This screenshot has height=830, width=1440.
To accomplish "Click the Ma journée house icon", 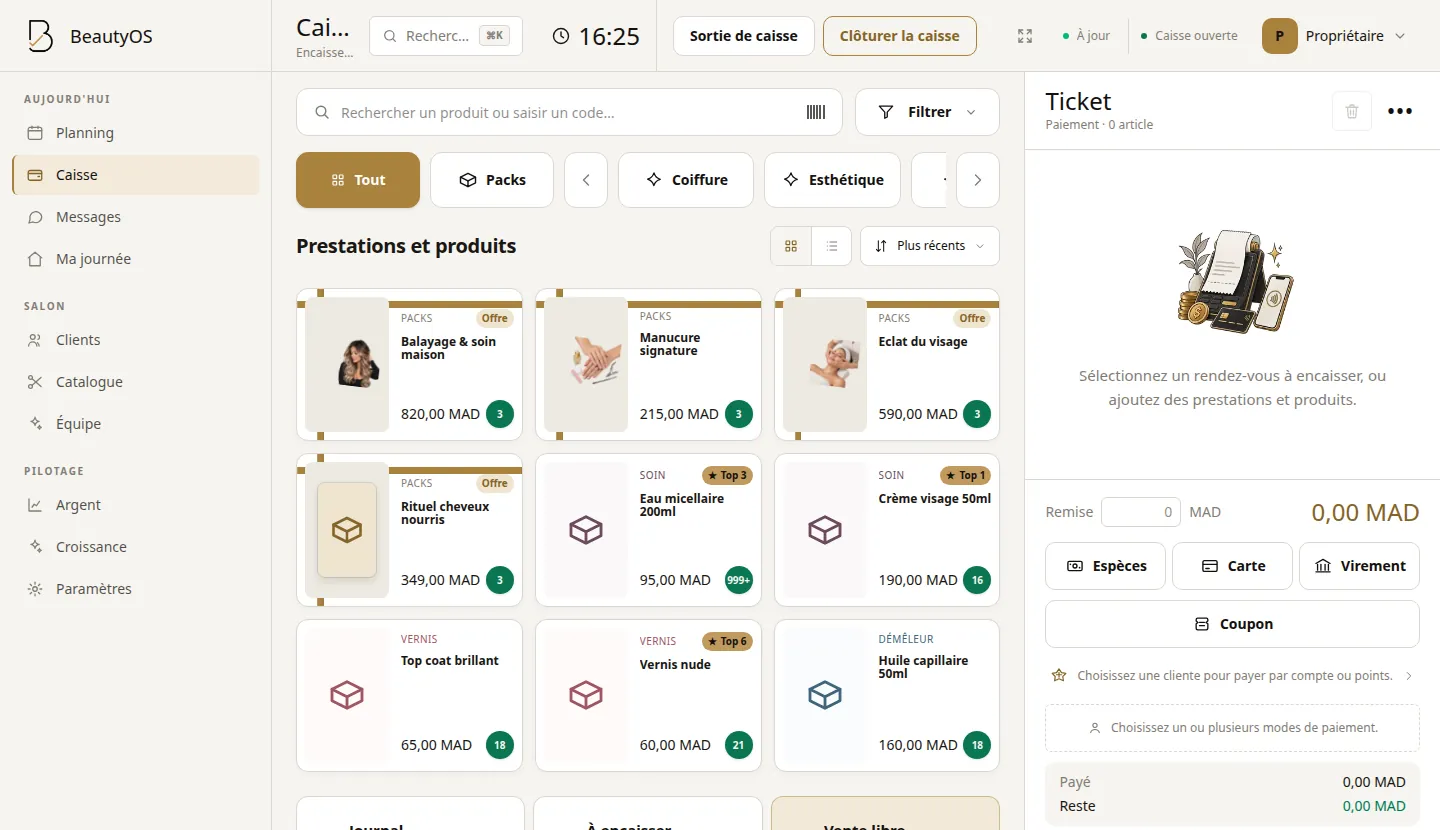I will (x=35, y=259).
